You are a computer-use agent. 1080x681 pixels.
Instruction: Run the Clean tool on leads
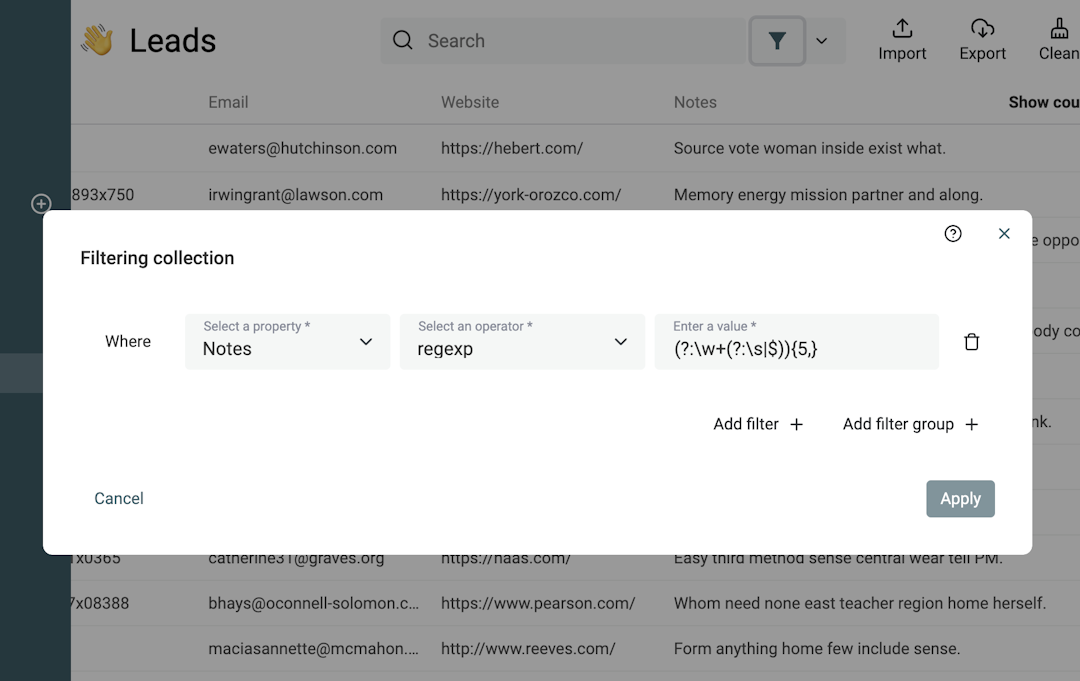click(1060, 40)
